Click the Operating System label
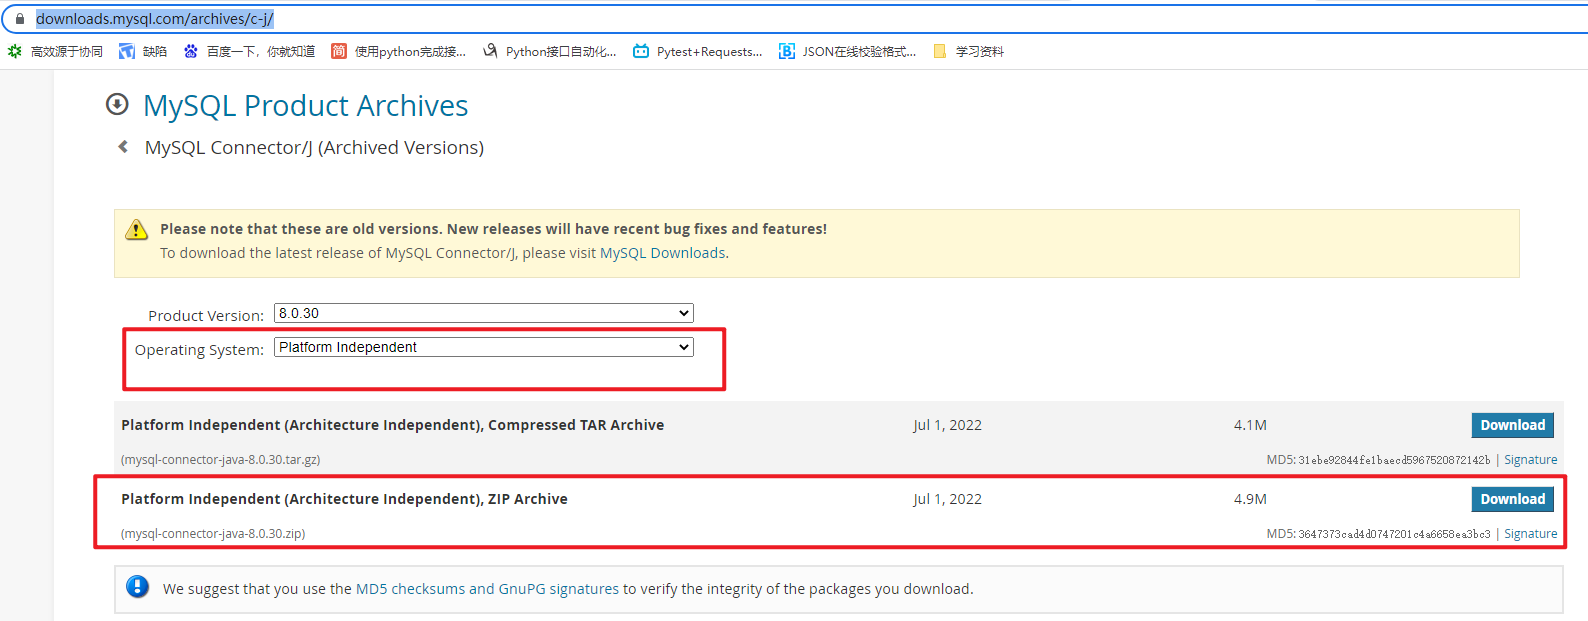 click(x=199, y=350)
